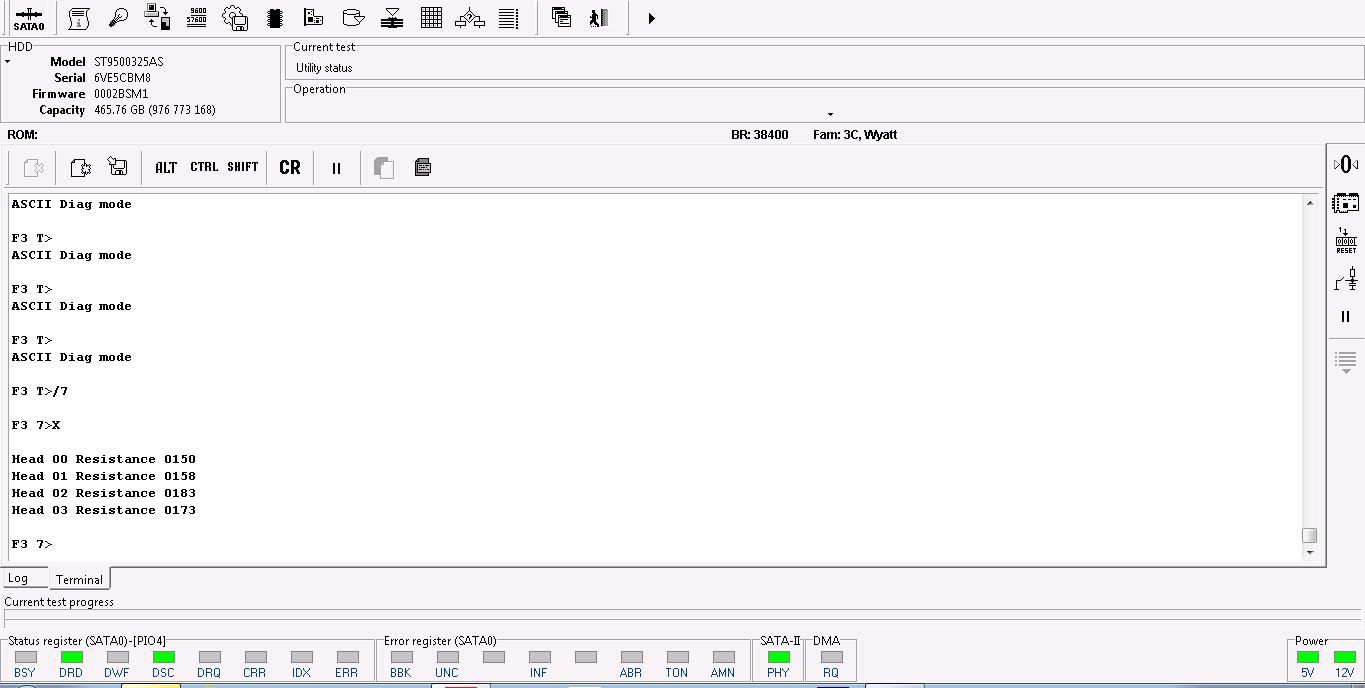Click the BSY status indicator
This screenshot has width=1365, height=688.
coord(26,657)
